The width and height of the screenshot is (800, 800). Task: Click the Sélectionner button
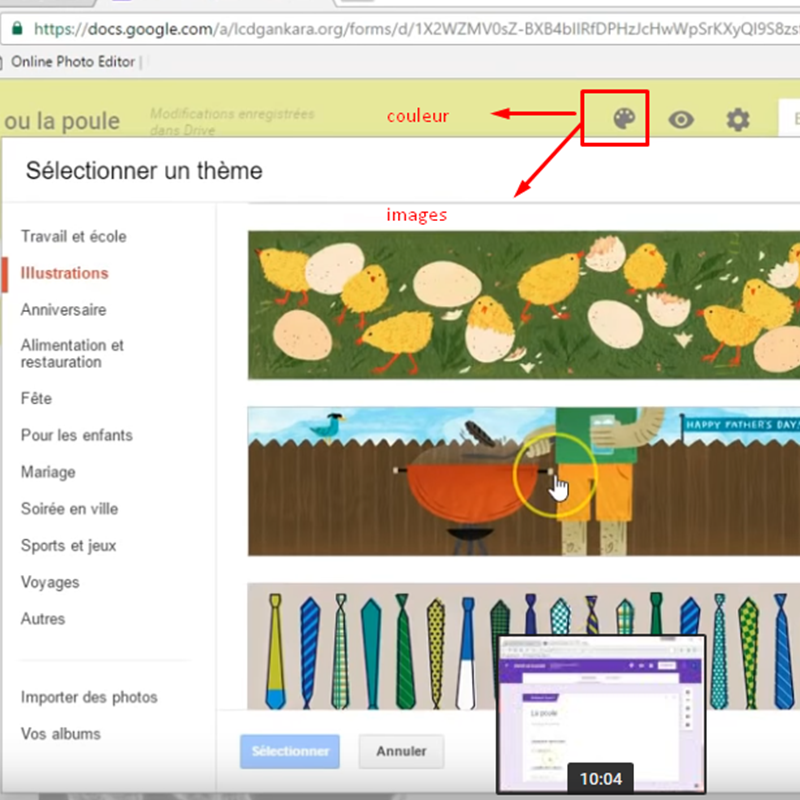[290, 751]
